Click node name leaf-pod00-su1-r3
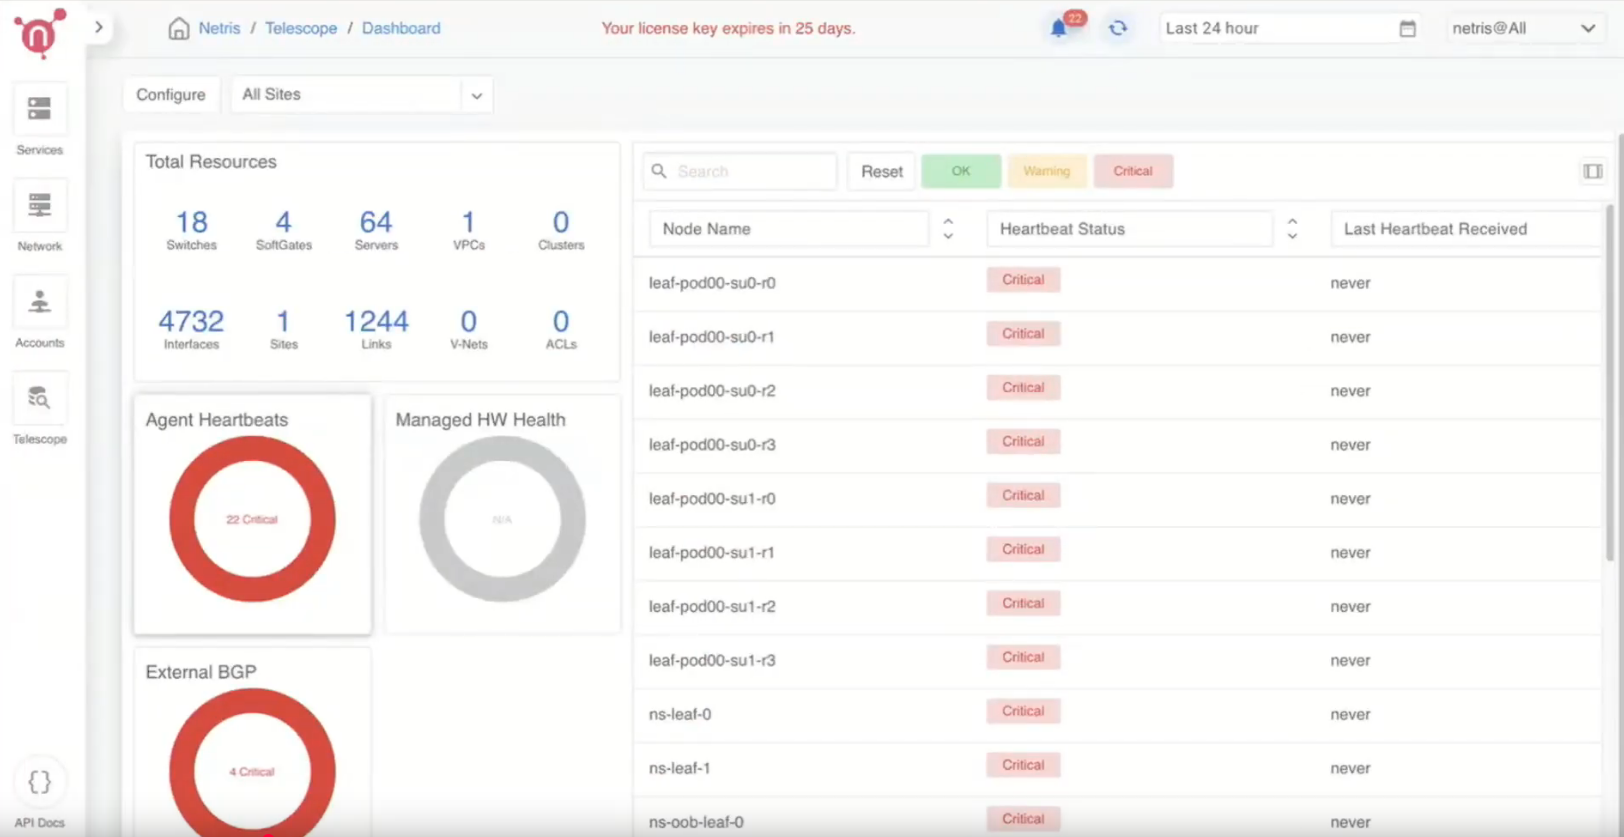 pos(712,661)
